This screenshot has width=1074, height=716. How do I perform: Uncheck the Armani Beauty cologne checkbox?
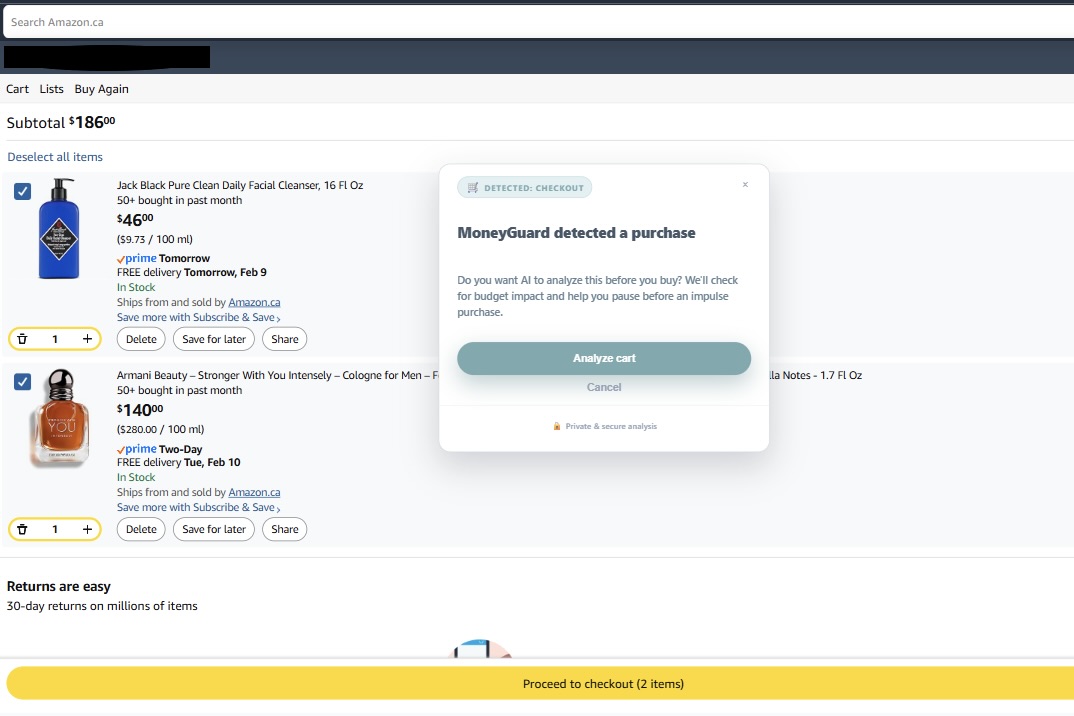point(23,382)
